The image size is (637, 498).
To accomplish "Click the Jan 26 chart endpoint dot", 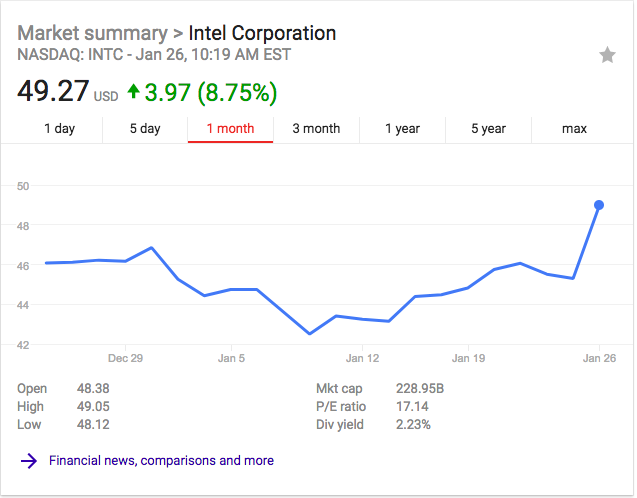I will click(x=599, y=205).
